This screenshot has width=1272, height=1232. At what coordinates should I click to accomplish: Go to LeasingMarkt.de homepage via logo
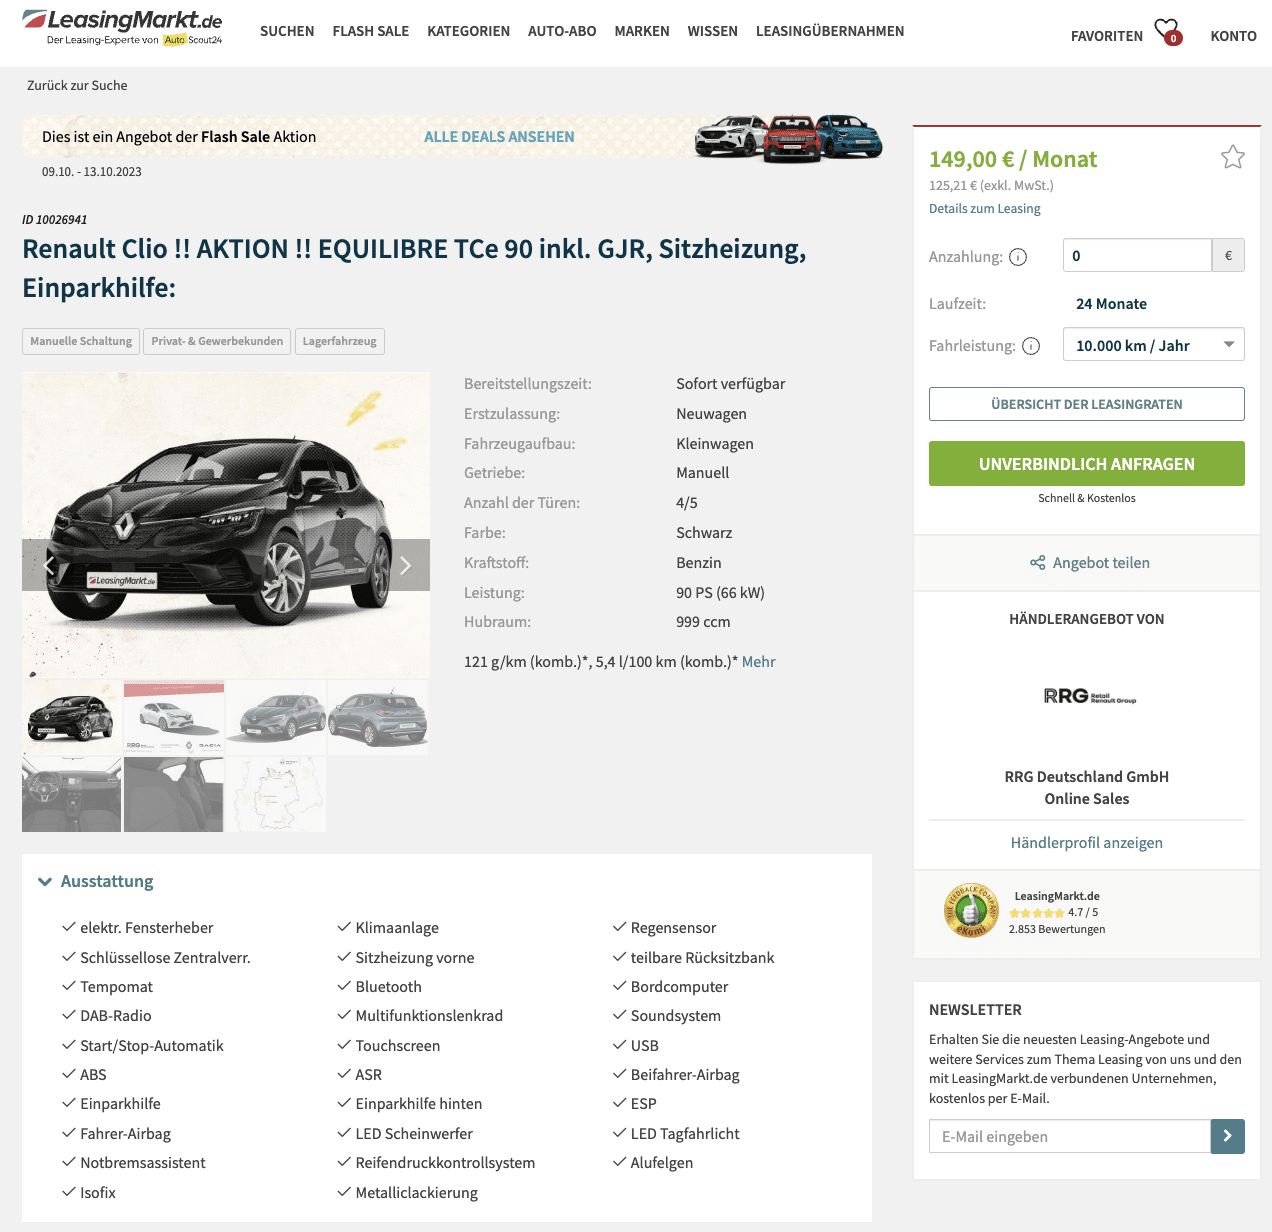(122, 27)
